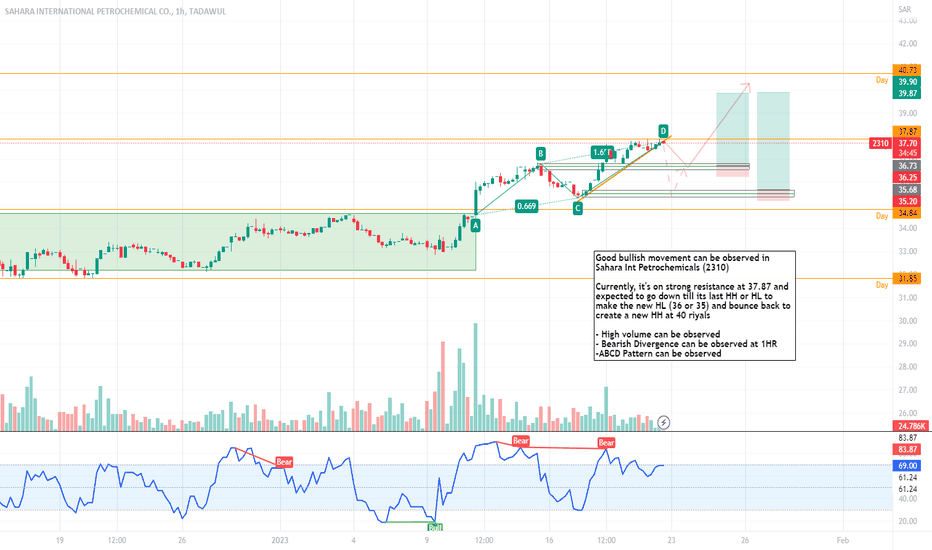Select the taller green long-position box near 35.68
Image resolution: width=932 pixels, height=550 pixels.
coord(773,142)
